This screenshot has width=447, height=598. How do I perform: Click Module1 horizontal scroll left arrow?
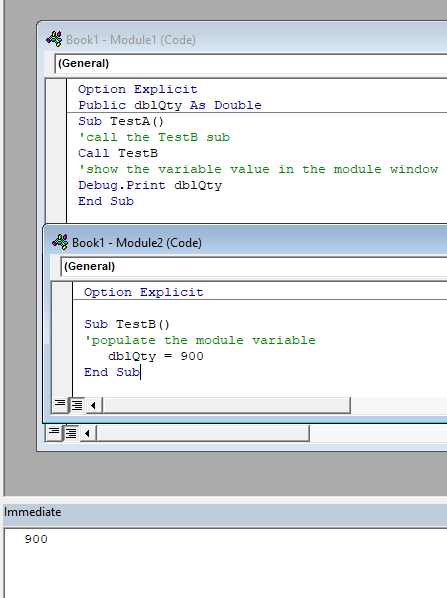(87, 433)
